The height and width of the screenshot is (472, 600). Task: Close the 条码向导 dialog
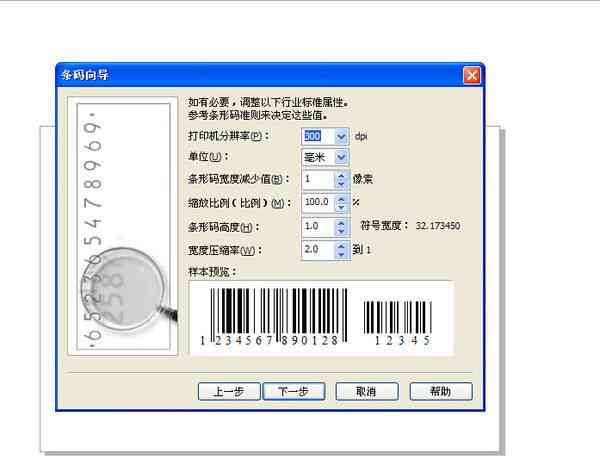(471, 75)
